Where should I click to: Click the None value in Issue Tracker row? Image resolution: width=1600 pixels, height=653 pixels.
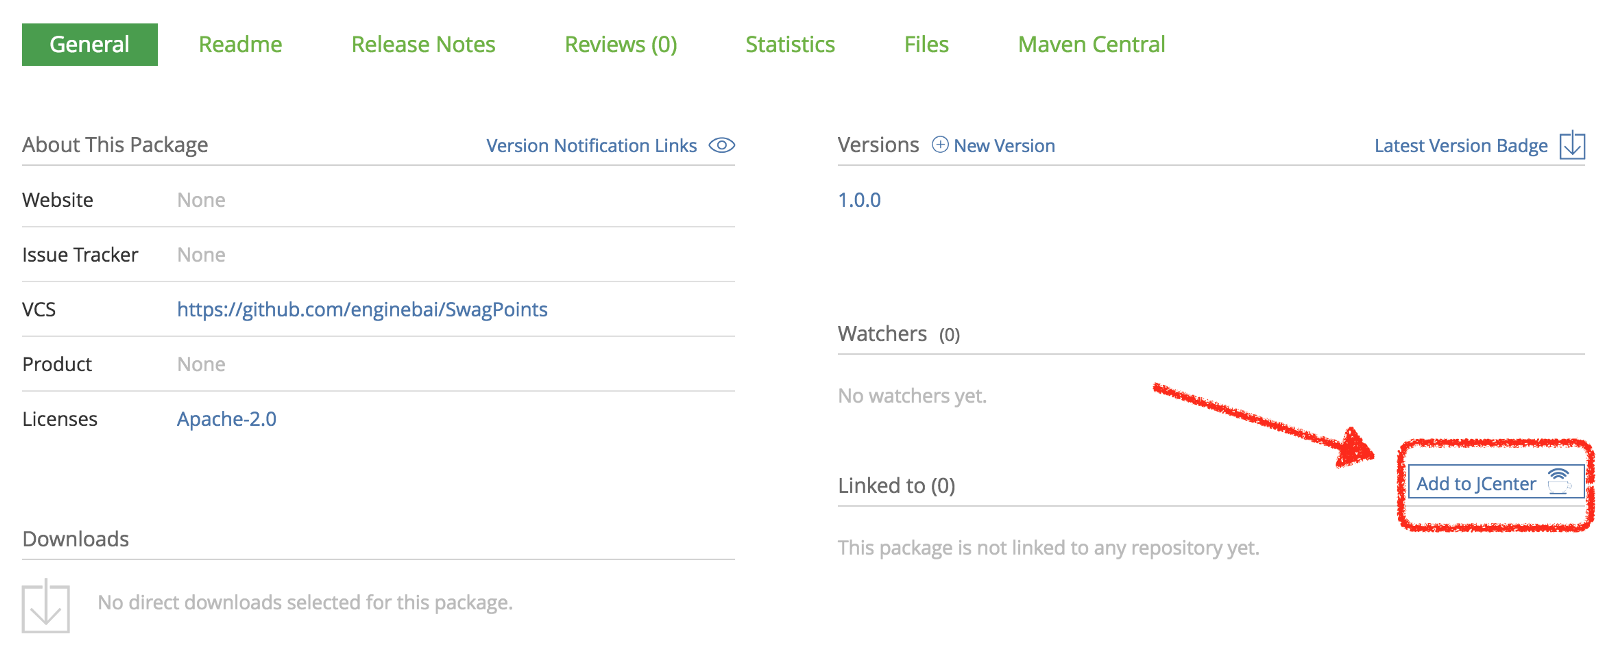201,255
